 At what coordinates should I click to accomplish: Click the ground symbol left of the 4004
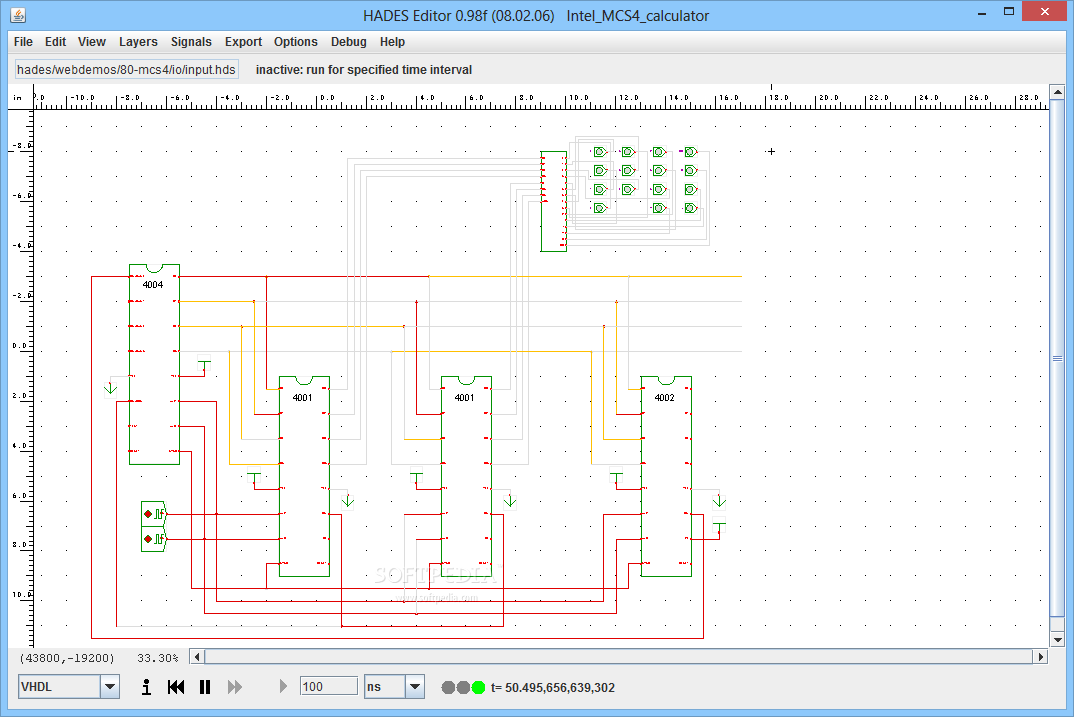click(x=110, y=388)
